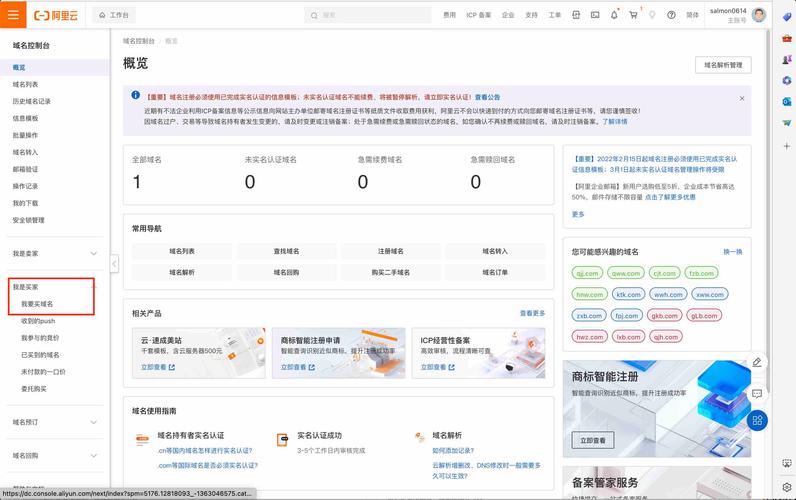796x500 pixels.
Task: Open the 了解详情 link in banner
Action: (x=615, y=121)
